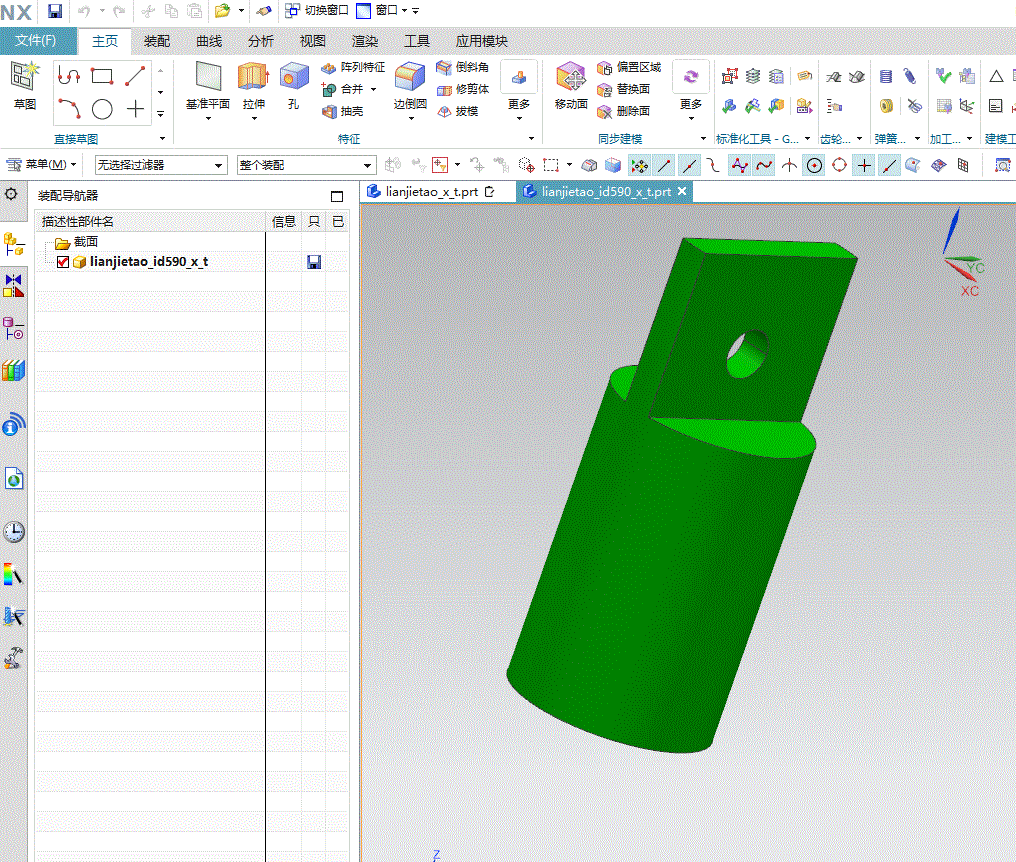Click the Open folder icon
Viewport: 1016px width, 862px height.
pyautogui.click(x=222, y=11)
